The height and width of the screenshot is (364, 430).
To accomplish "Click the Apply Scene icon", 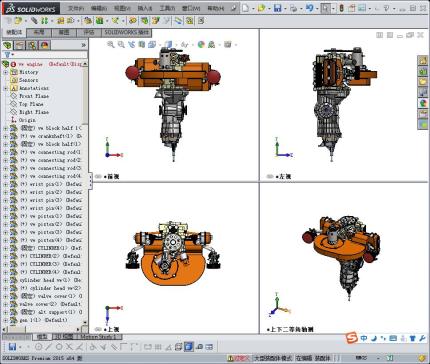I will click(211, 44).
